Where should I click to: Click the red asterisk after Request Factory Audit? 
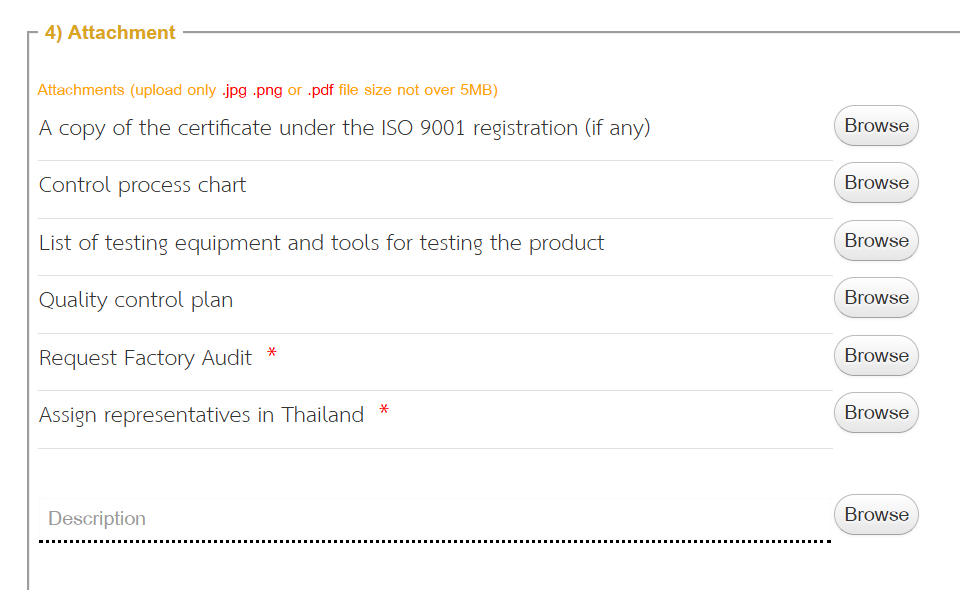(x=272, y=354)
